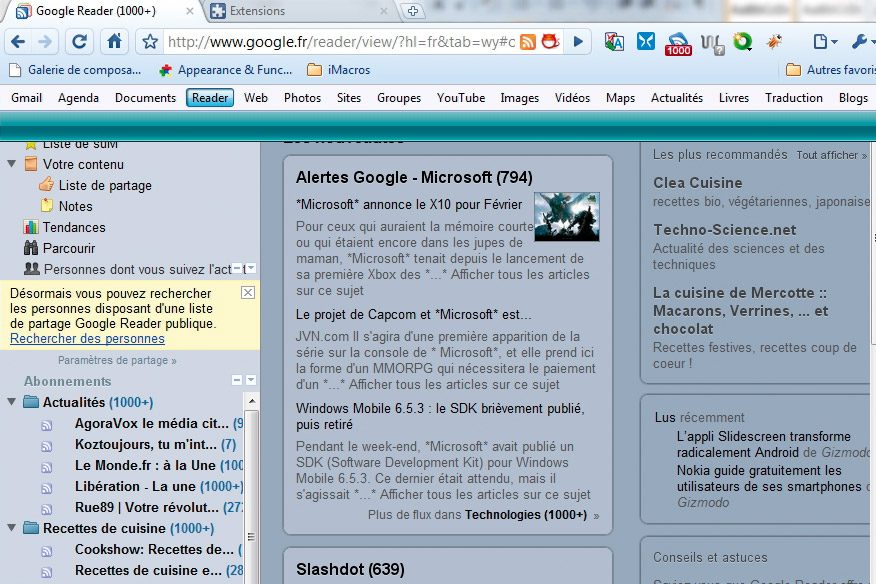876x584 pixels.
Task: Open the iMacros bookmark folder
Action: [339, 70]
